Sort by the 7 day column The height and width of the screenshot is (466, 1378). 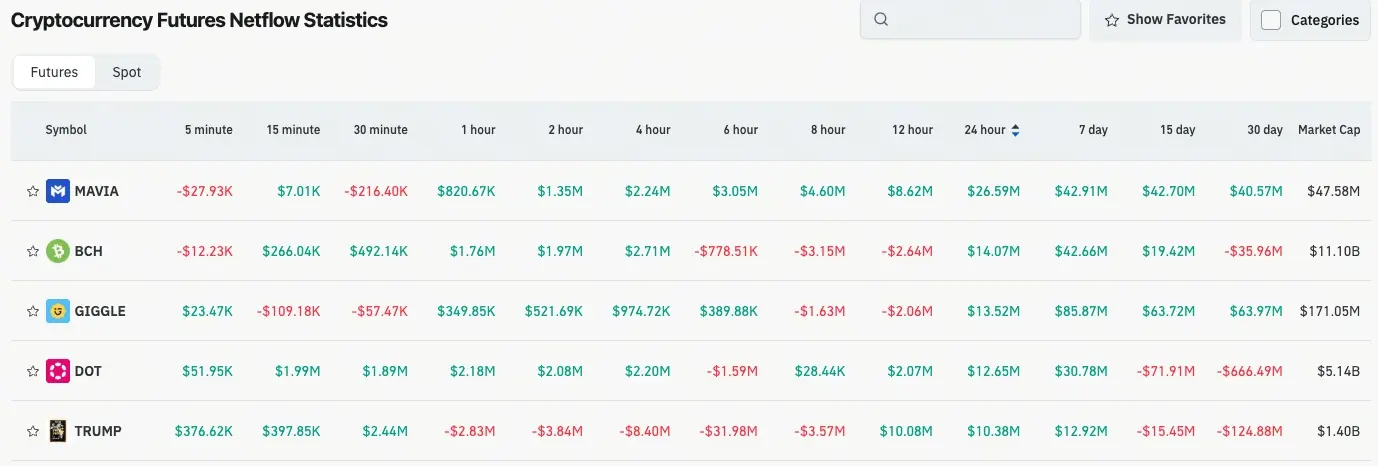tap(1092, 130)
